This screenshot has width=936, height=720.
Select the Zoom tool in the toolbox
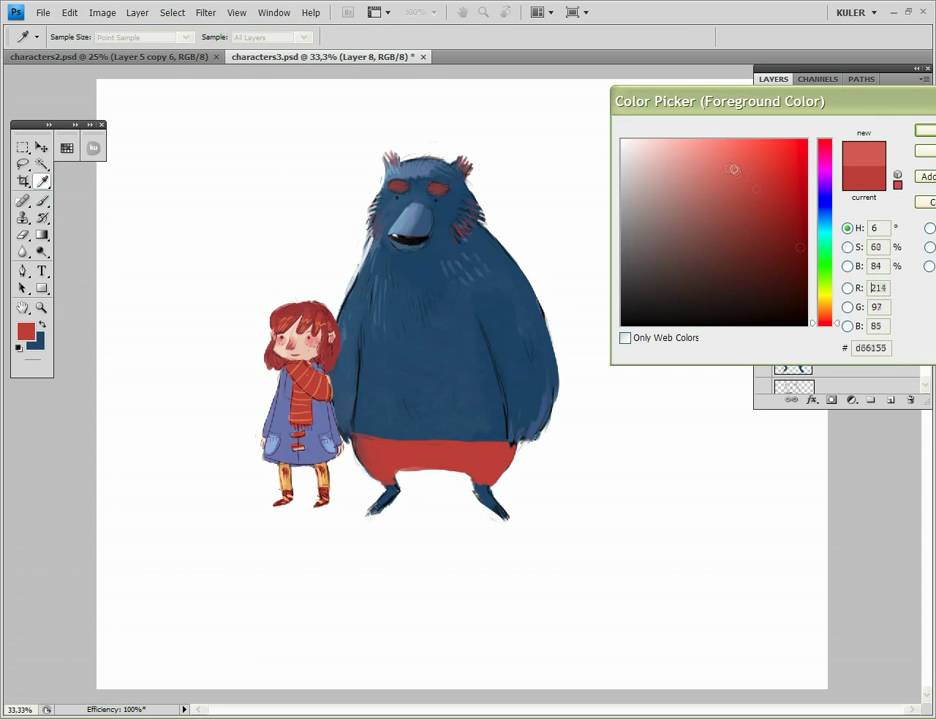(41, 307)
